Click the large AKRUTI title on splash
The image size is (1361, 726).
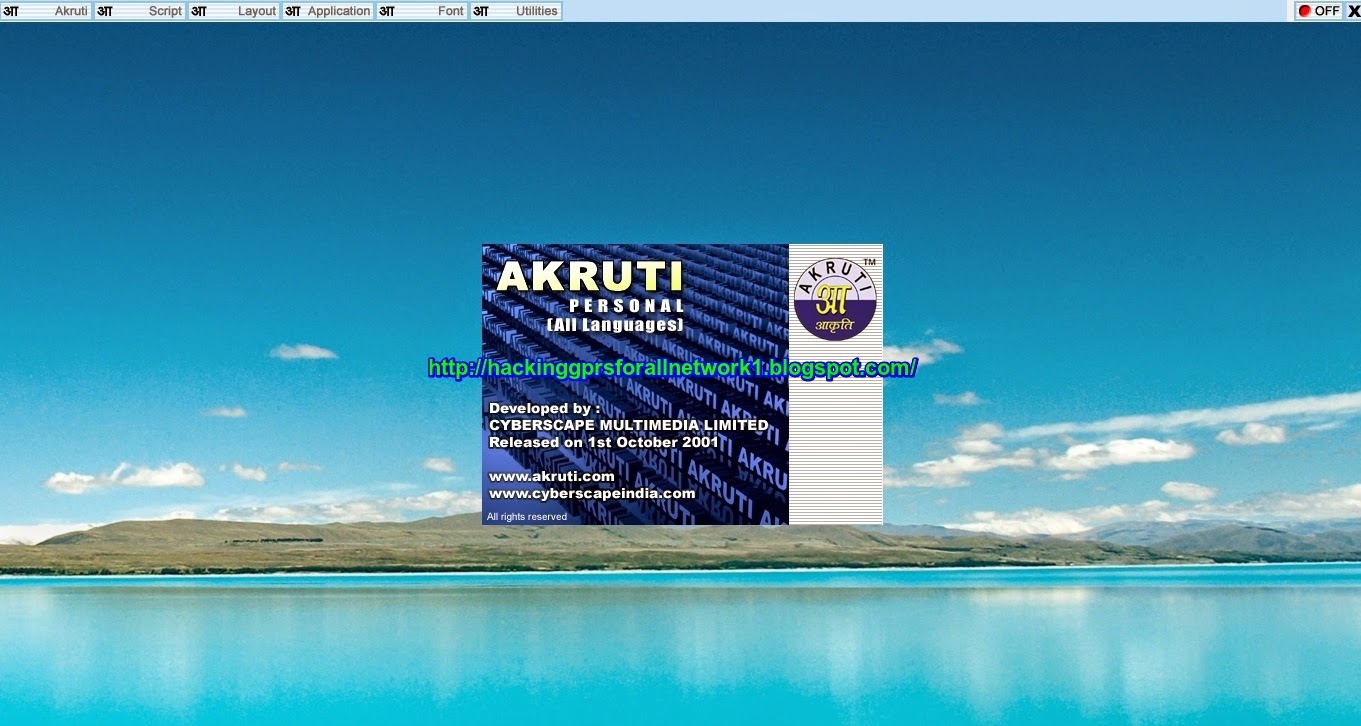pos(590,277)
